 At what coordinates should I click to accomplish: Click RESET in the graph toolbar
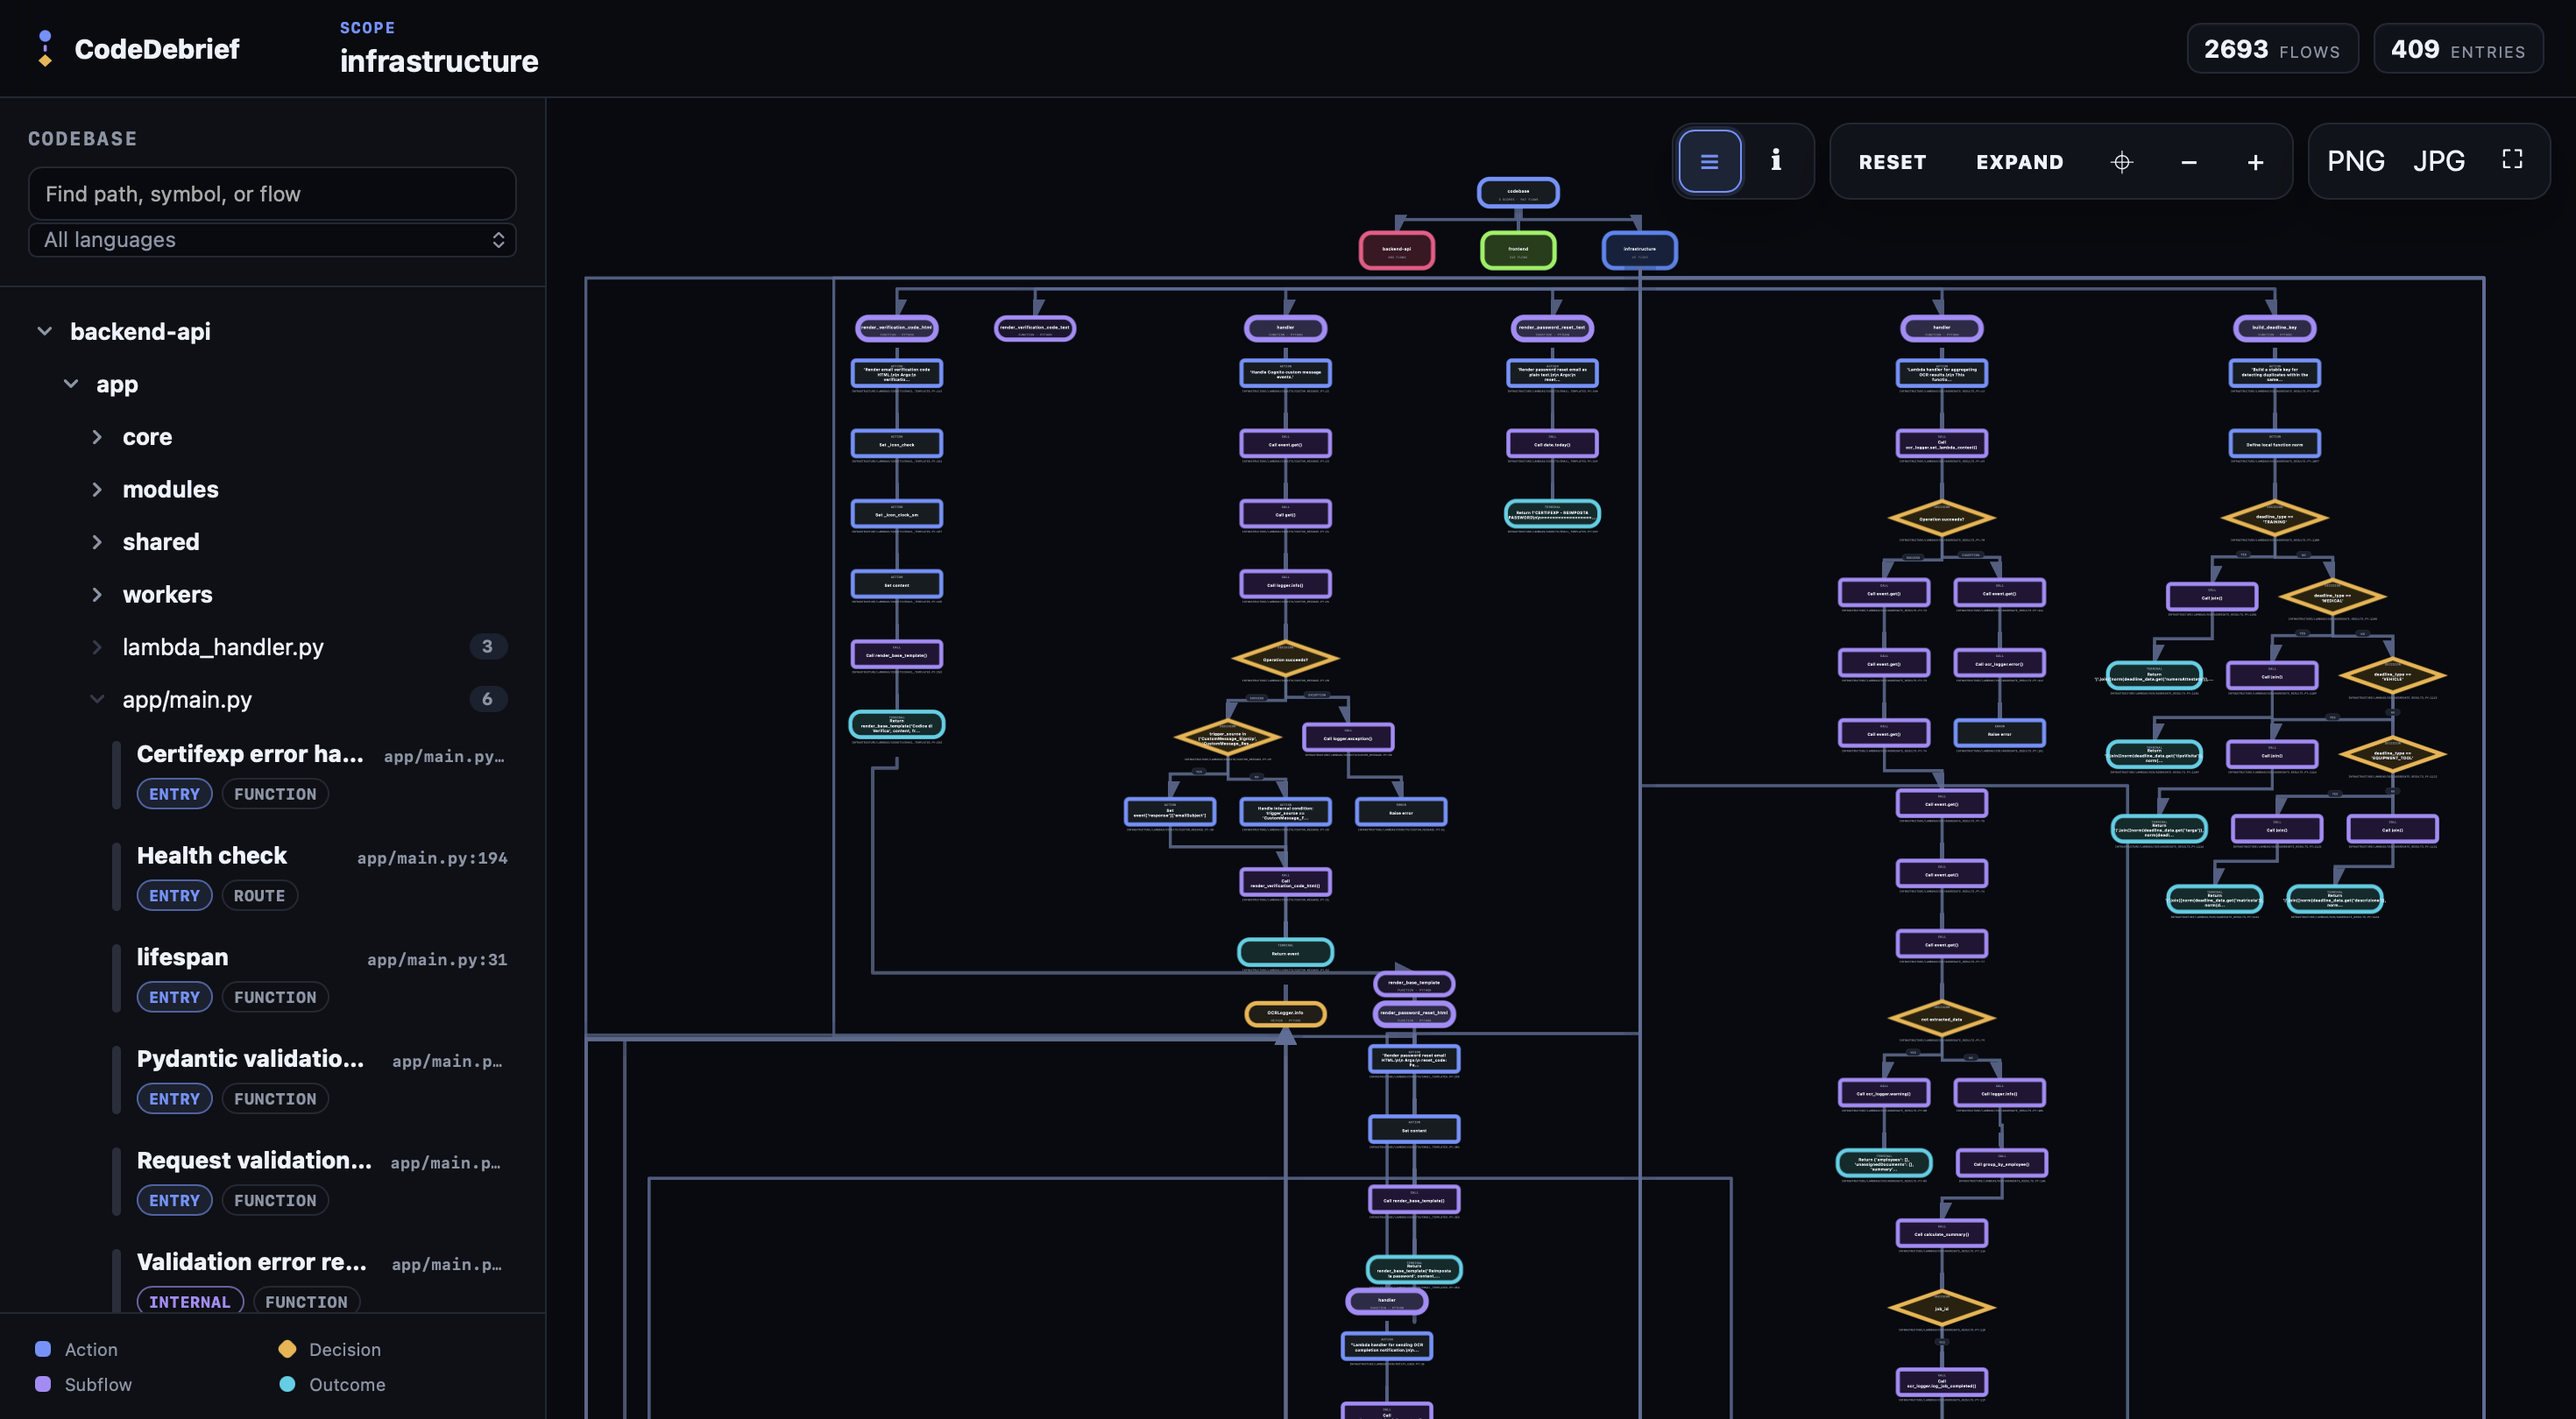click(1892, 162)
